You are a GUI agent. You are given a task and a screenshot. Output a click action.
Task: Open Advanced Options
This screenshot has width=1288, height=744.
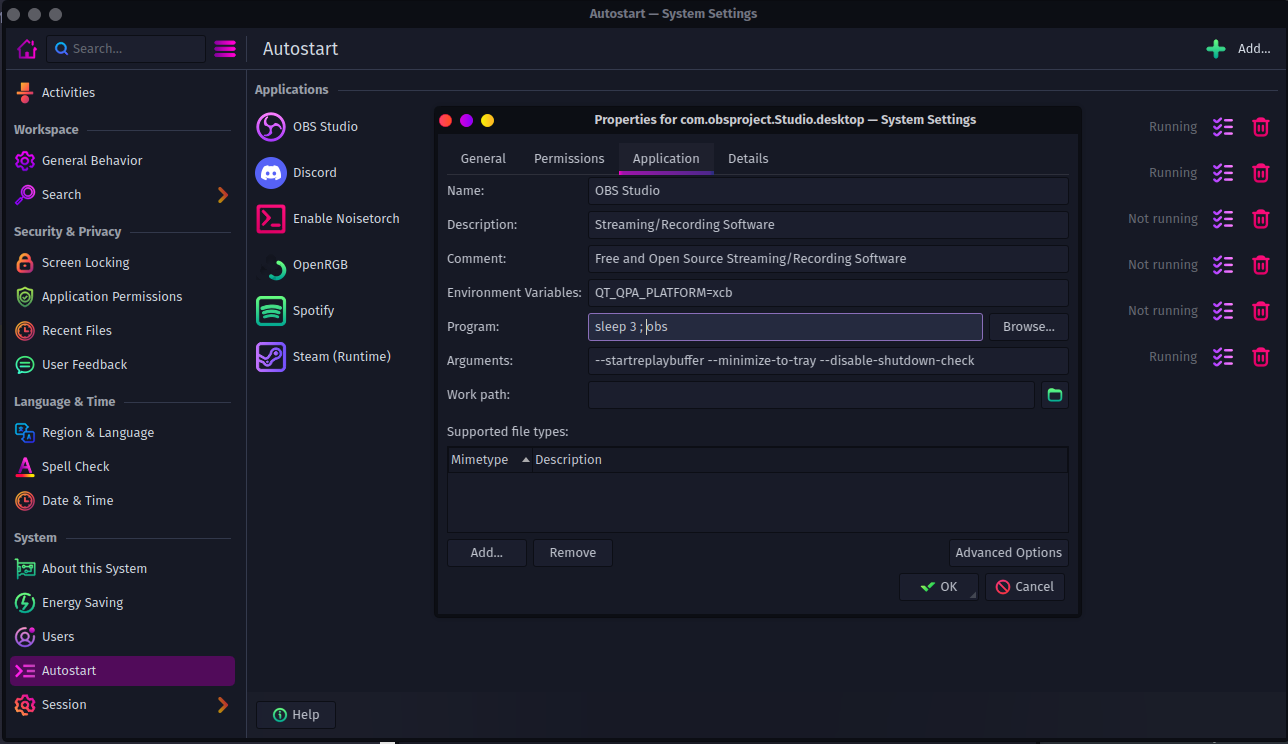point(1009,553)
